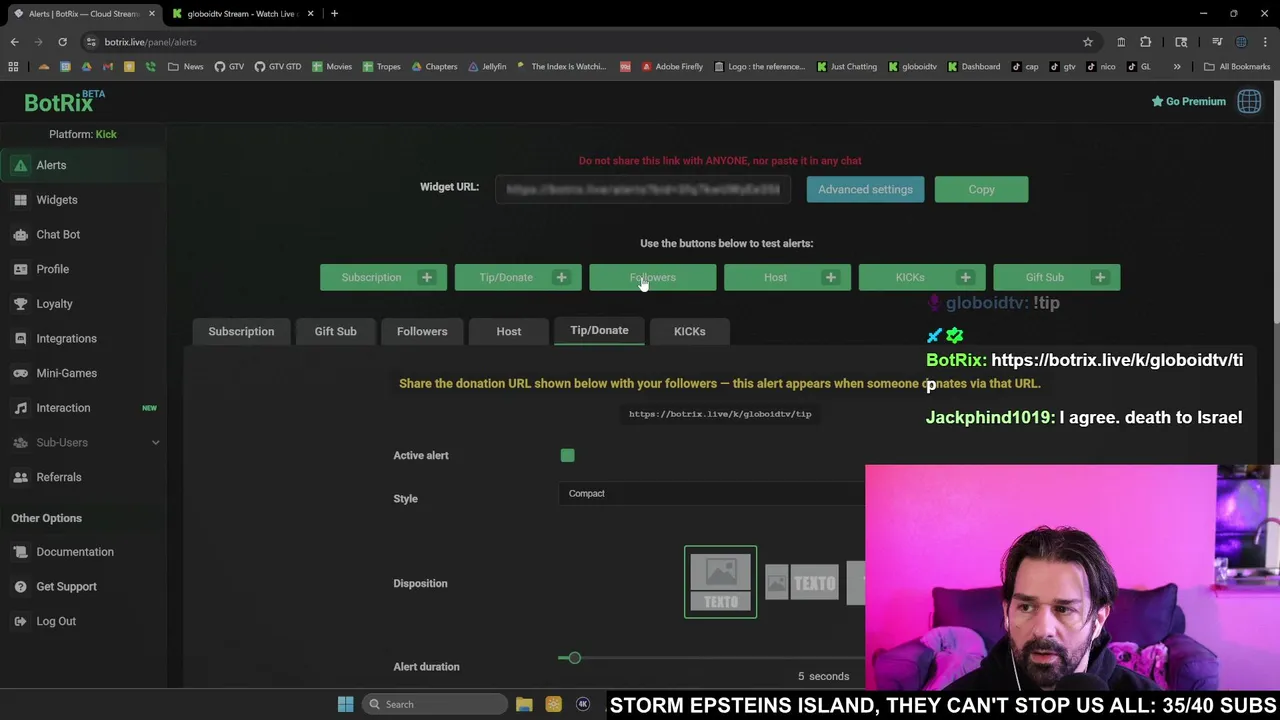Viewport: 1280px width, 720px height.
Task: Open the media controls icon in toolbar
Action: 1217,42
